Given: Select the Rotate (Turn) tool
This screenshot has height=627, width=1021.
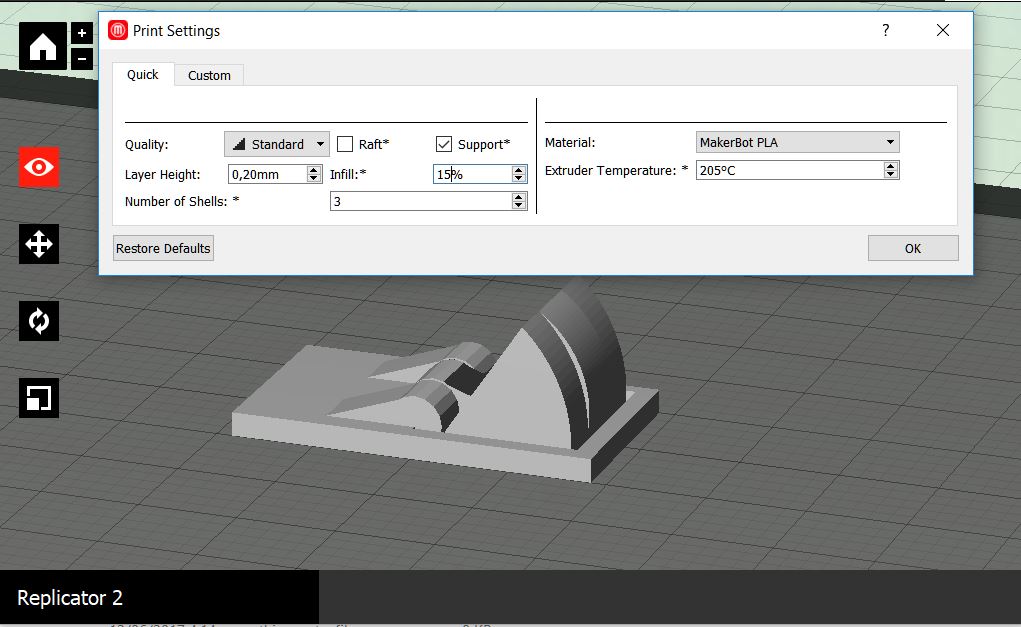Looking at the screenshot, I should 39,321.
